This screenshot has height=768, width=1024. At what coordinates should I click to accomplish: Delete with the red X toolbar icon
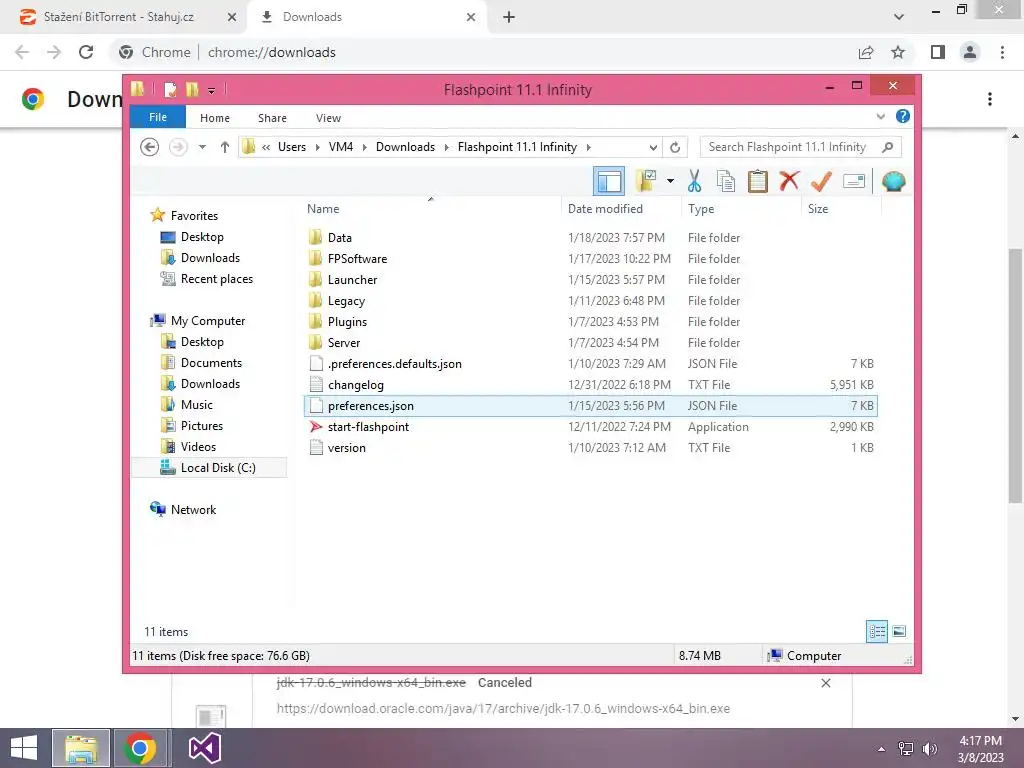tap(789, 180)
